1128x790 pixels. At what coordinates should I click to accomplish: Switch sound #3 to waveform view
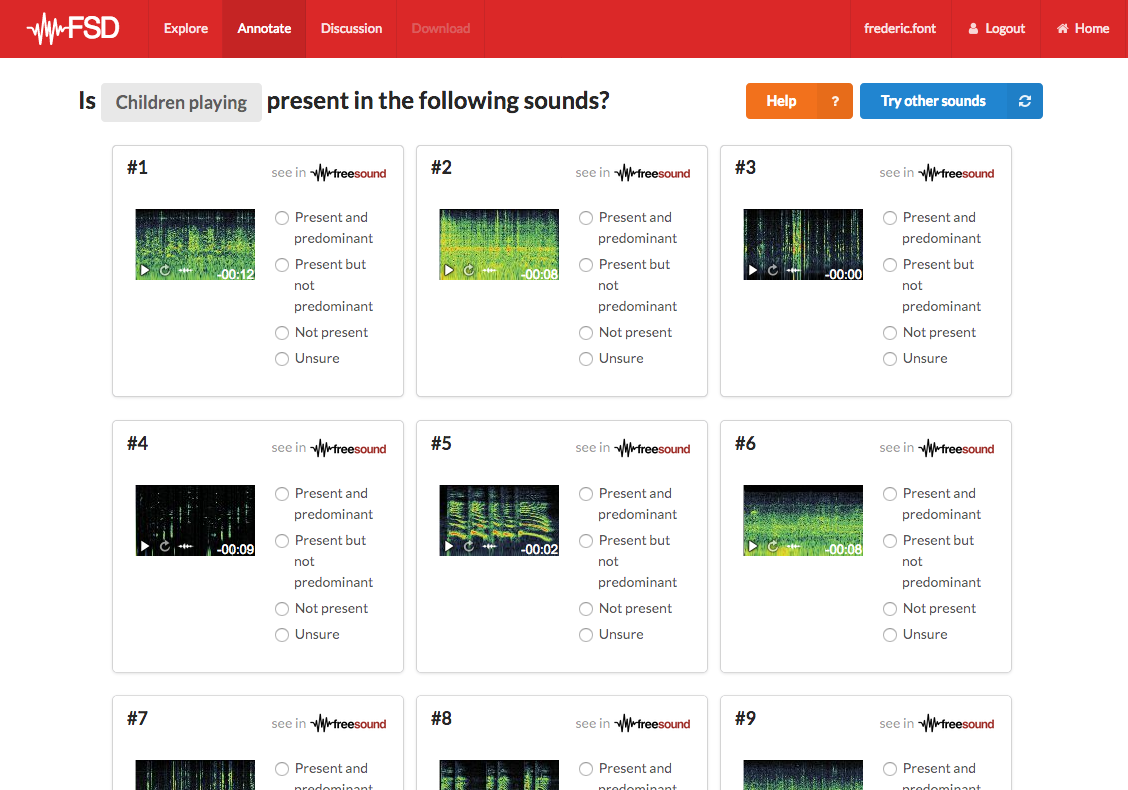793,271
